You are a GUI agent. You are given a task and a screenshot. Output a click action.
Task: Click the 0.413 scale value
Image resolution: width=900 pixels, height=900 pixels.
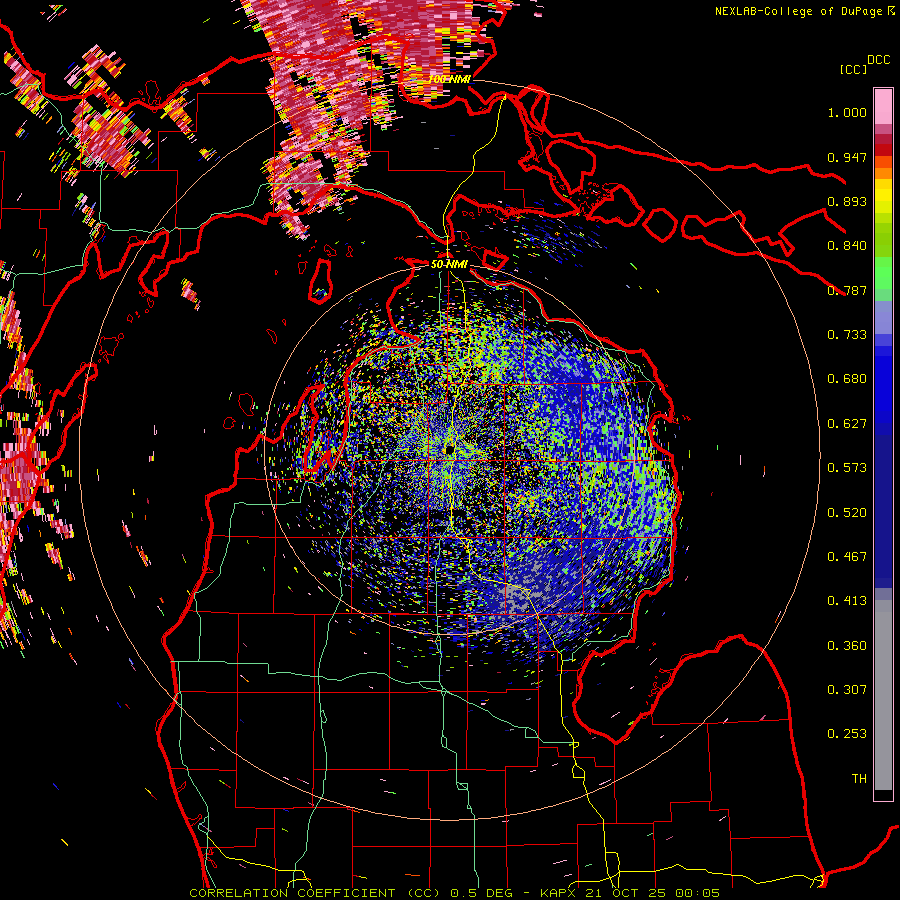847,601
